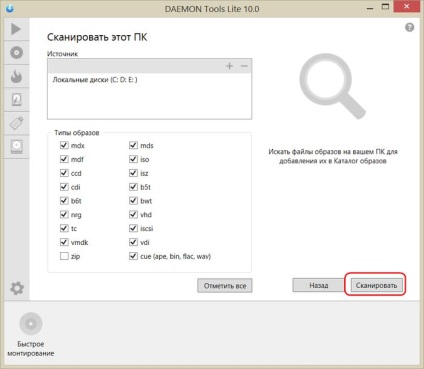
Task: Click the Отметить все button
Action: (225, 286)
